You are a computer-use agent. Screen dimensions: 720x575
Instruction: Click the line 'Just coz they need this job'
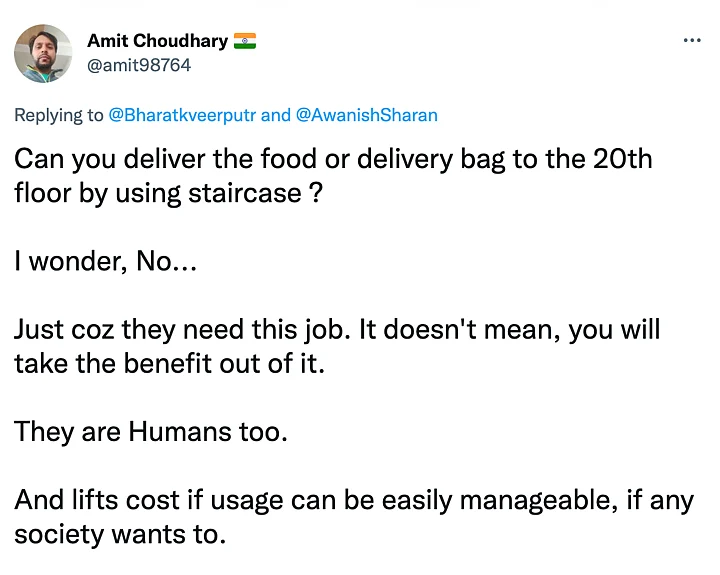337,330
